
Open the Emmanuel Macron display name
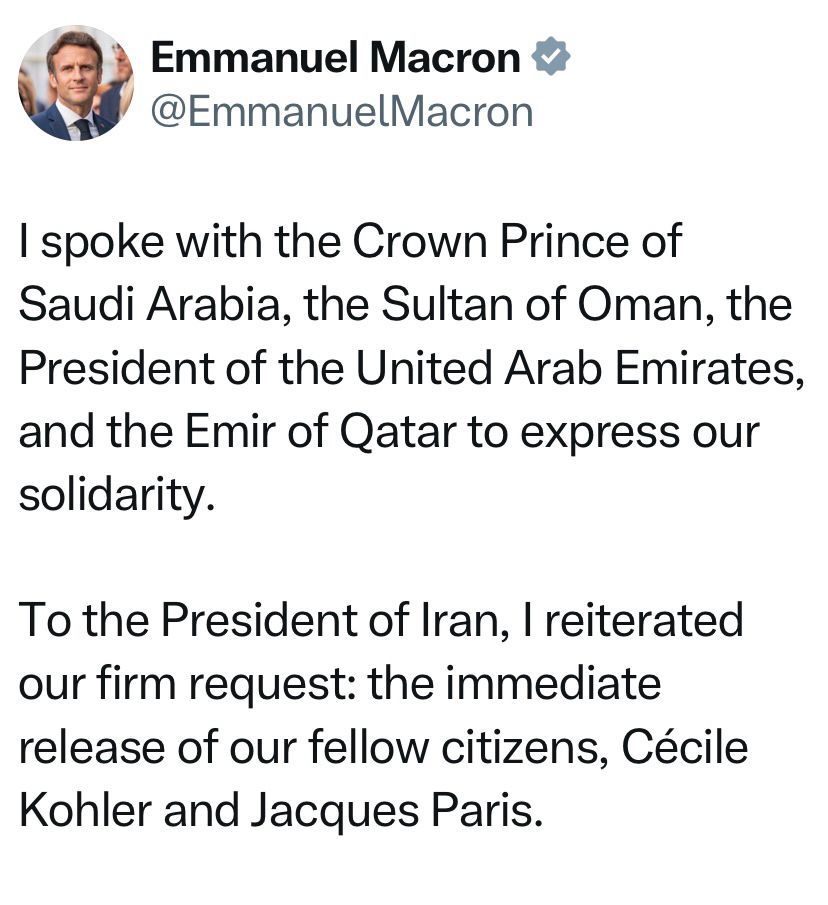pyautogui.click(x=335, y=57)
